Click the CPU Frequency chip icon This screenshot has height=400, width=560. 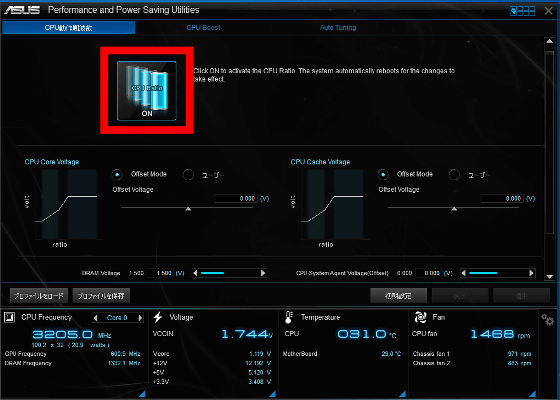[x=10, y=317]
